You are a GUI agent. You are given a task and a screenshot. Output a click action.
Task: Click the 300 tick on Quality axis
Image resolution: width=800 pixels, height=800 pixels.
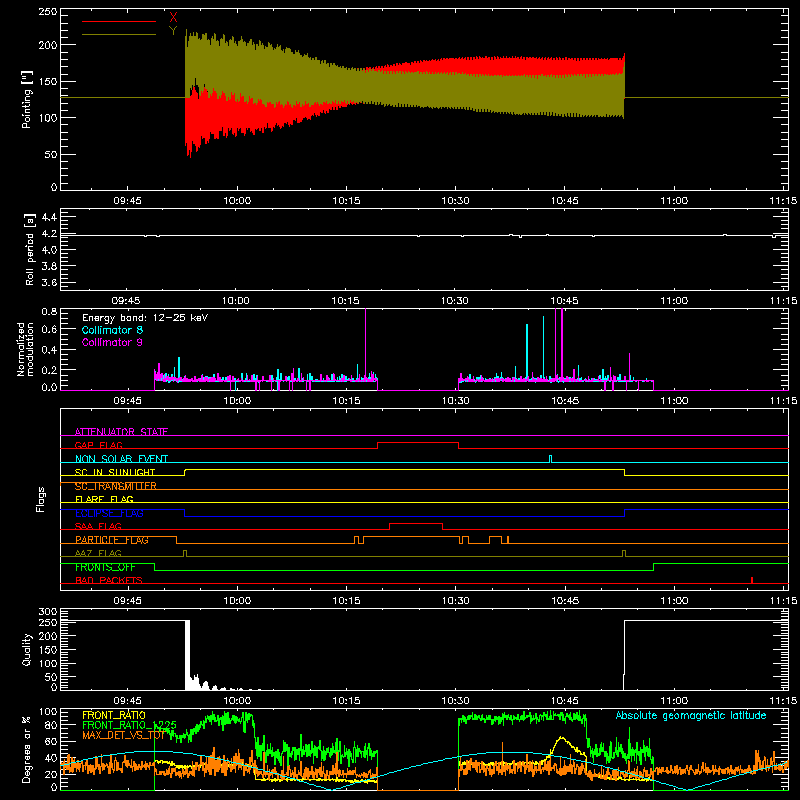pyautogui.click(x=48, y=612)
